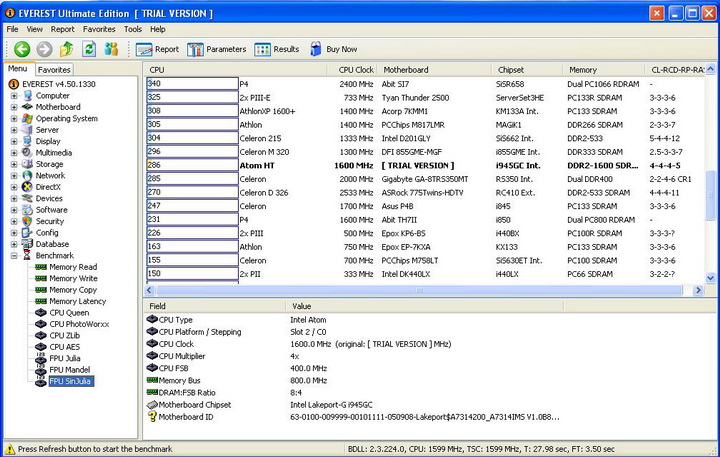Open the View menu
The width and height of the screenshot is (720, 457).
click(x=34, y=29)
